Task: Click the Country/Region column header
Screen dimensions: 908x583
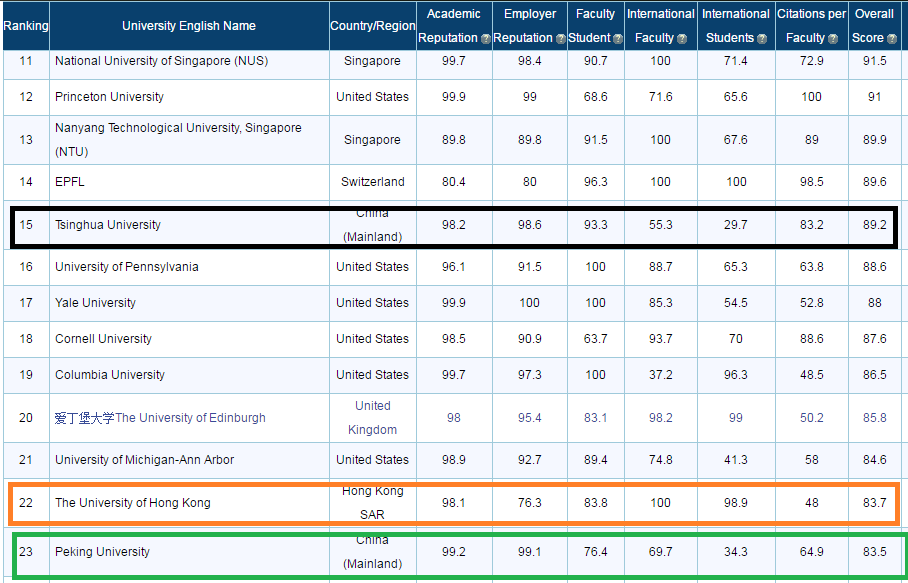Action: [372, 26]
